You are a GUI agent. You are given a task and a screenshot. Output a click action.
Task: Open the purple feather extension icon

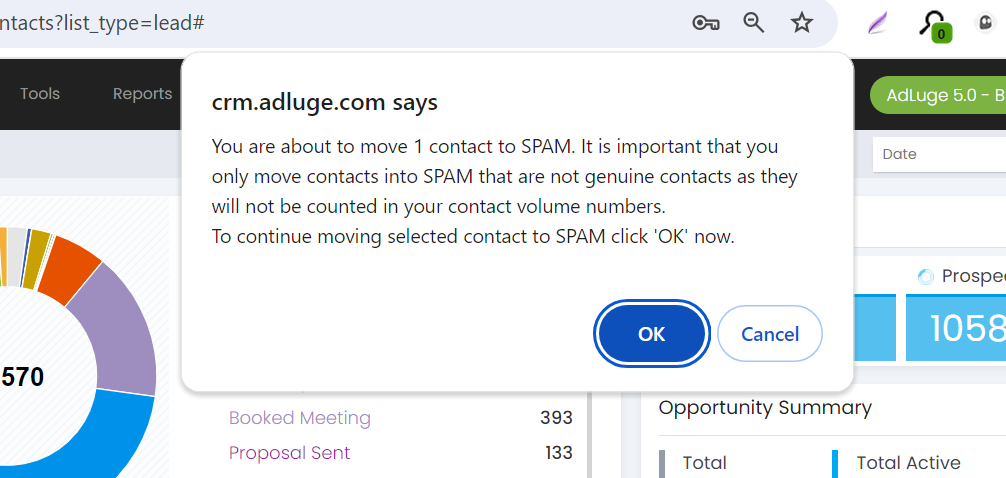pyautogui.click(x=877, y=23)
